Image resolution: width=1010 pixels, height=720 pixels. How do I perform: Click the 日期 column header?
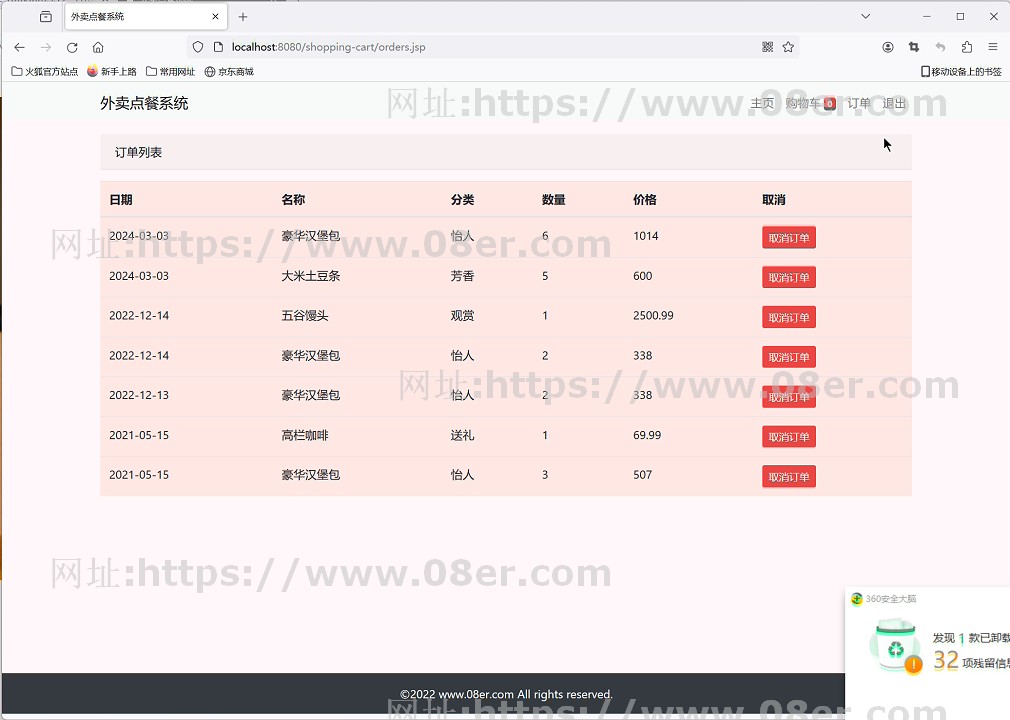(121, 200)
